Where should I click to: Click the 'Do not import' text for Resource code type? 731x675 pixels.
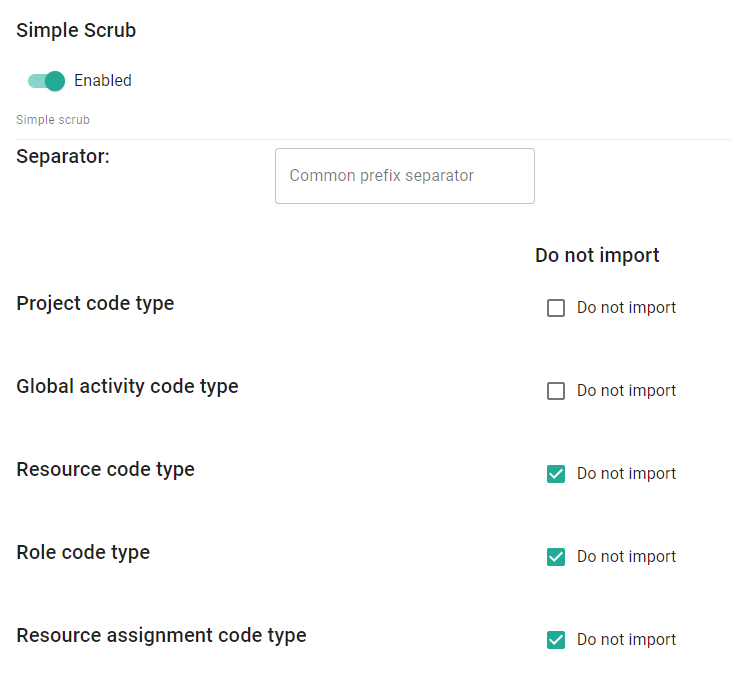626,474
